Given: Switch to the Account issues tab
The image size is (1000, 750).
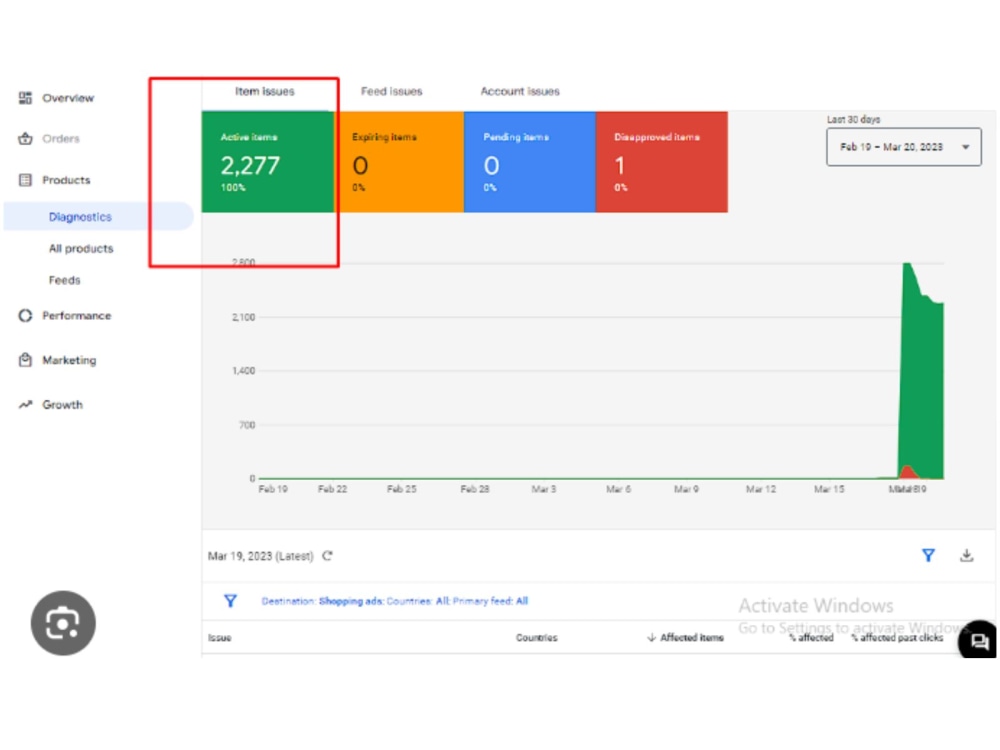Looking at the screenshot, I should (x=520, y=91).
